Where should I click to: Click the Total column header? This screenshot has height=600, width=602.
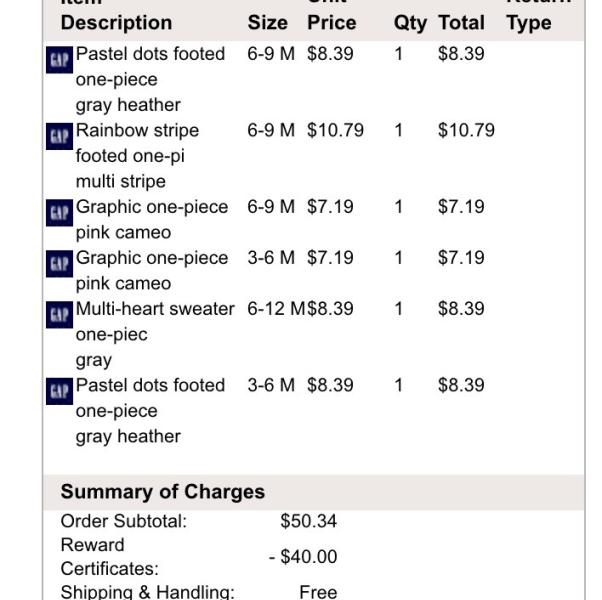click(461, 23)
